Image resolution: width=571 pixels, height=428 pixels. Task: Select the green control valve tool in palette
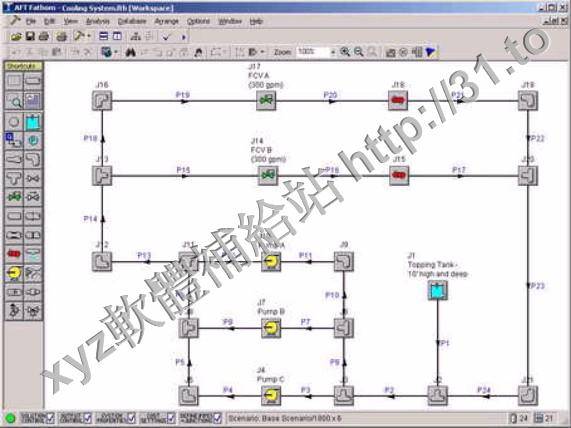click(14, 197)
